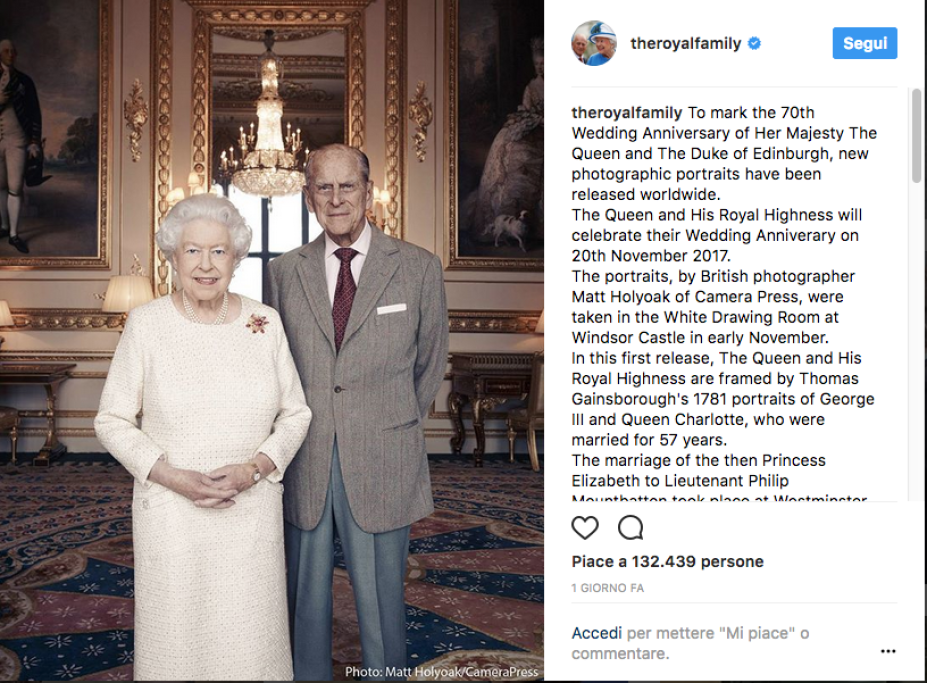
Task: Click the caption scrollbar thumb
Action: click(916, 135)
